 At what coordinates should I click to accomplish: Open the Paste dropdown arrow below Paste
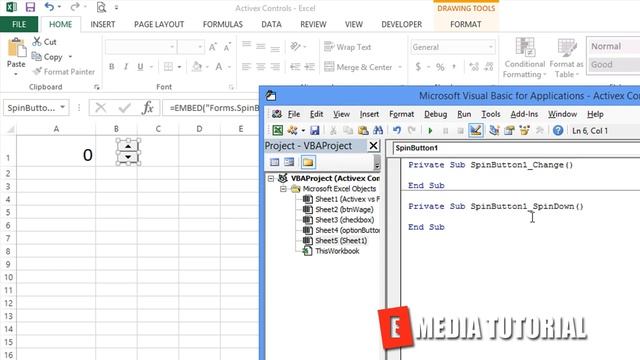(16, 74)
